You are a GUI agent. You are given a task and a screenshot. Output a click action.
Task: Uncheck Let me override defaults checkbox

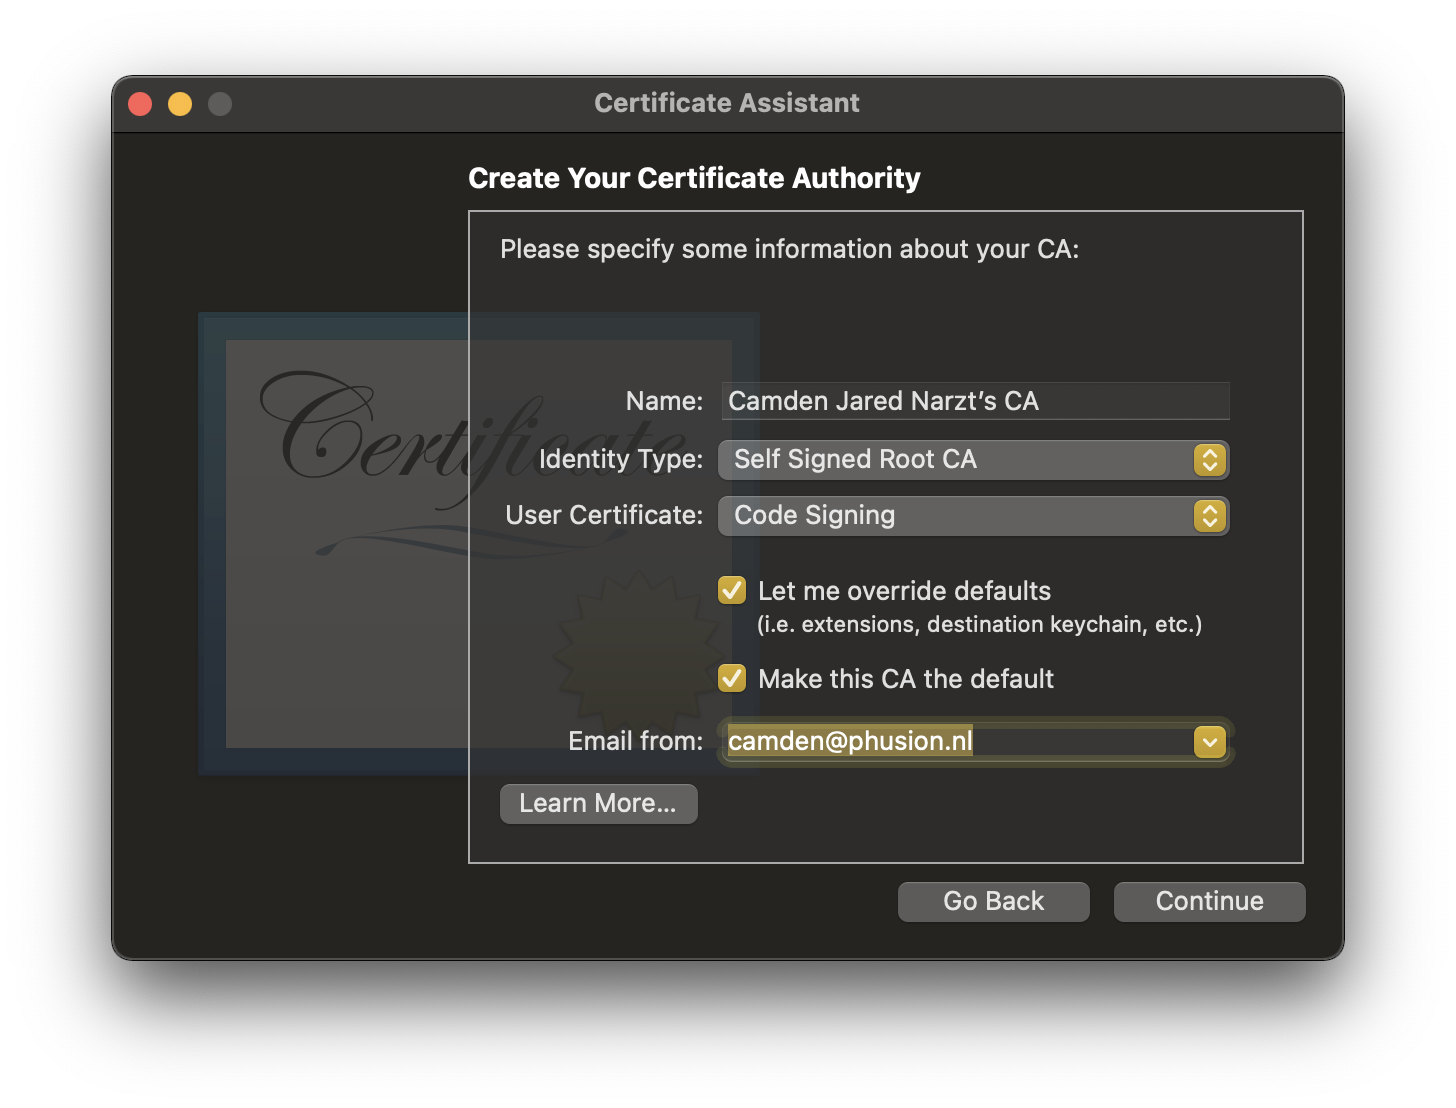(x=732, y=591)
